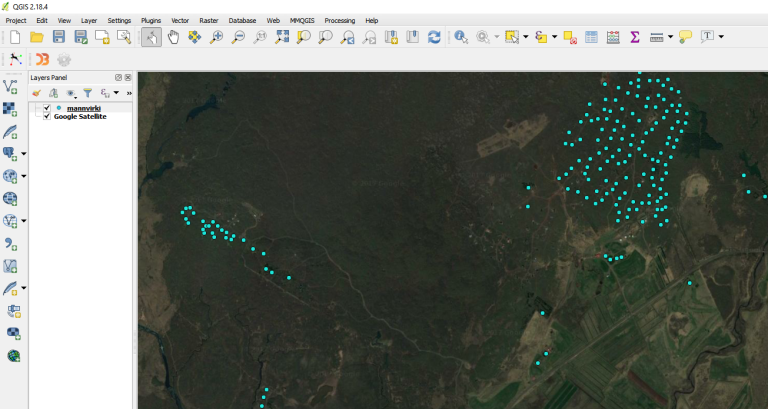The width and height of the screenshot is (768, 409).
Task: Toggle the Google Satellite layer checkbox
Action: pos(47,116)
